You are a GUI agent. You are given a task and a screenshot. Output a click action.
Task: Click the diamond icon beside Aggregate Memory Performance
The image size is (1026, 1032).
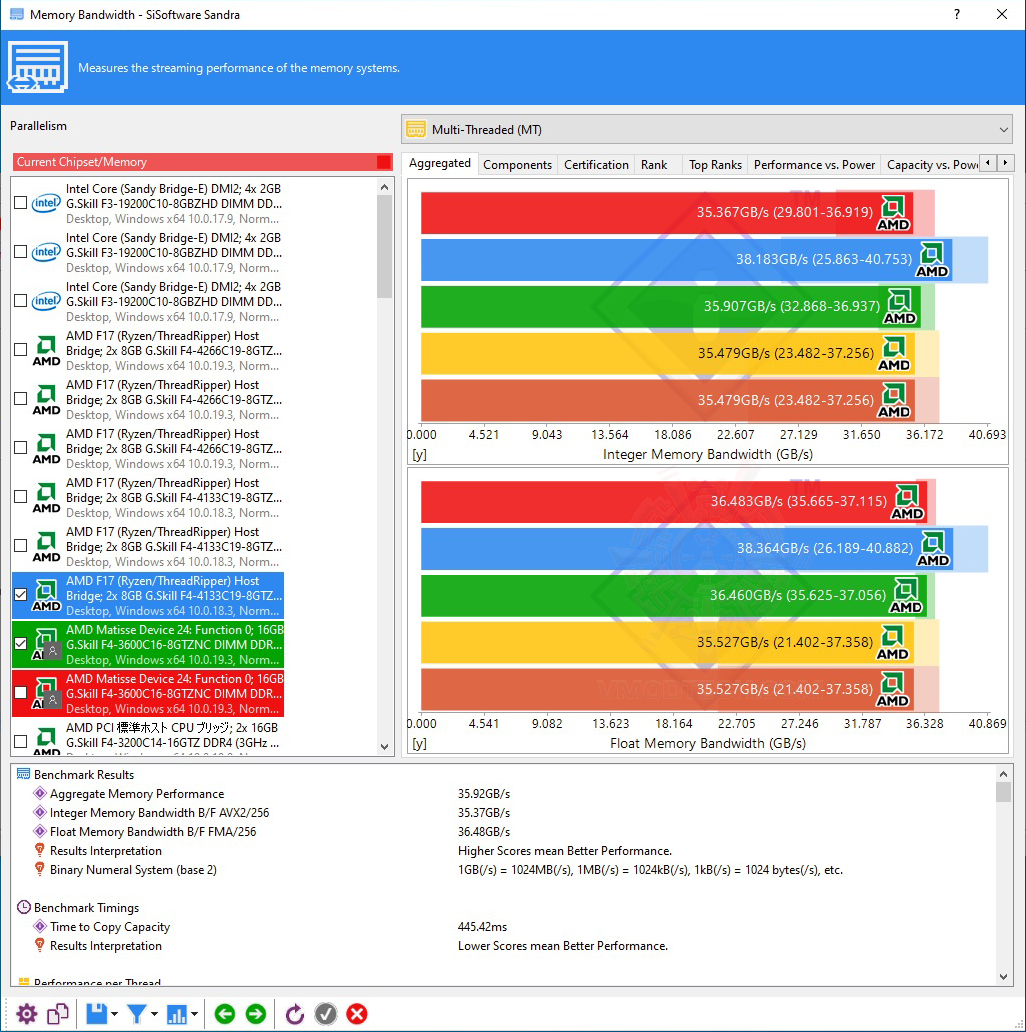pyautogui.click(x=39, y=793)
